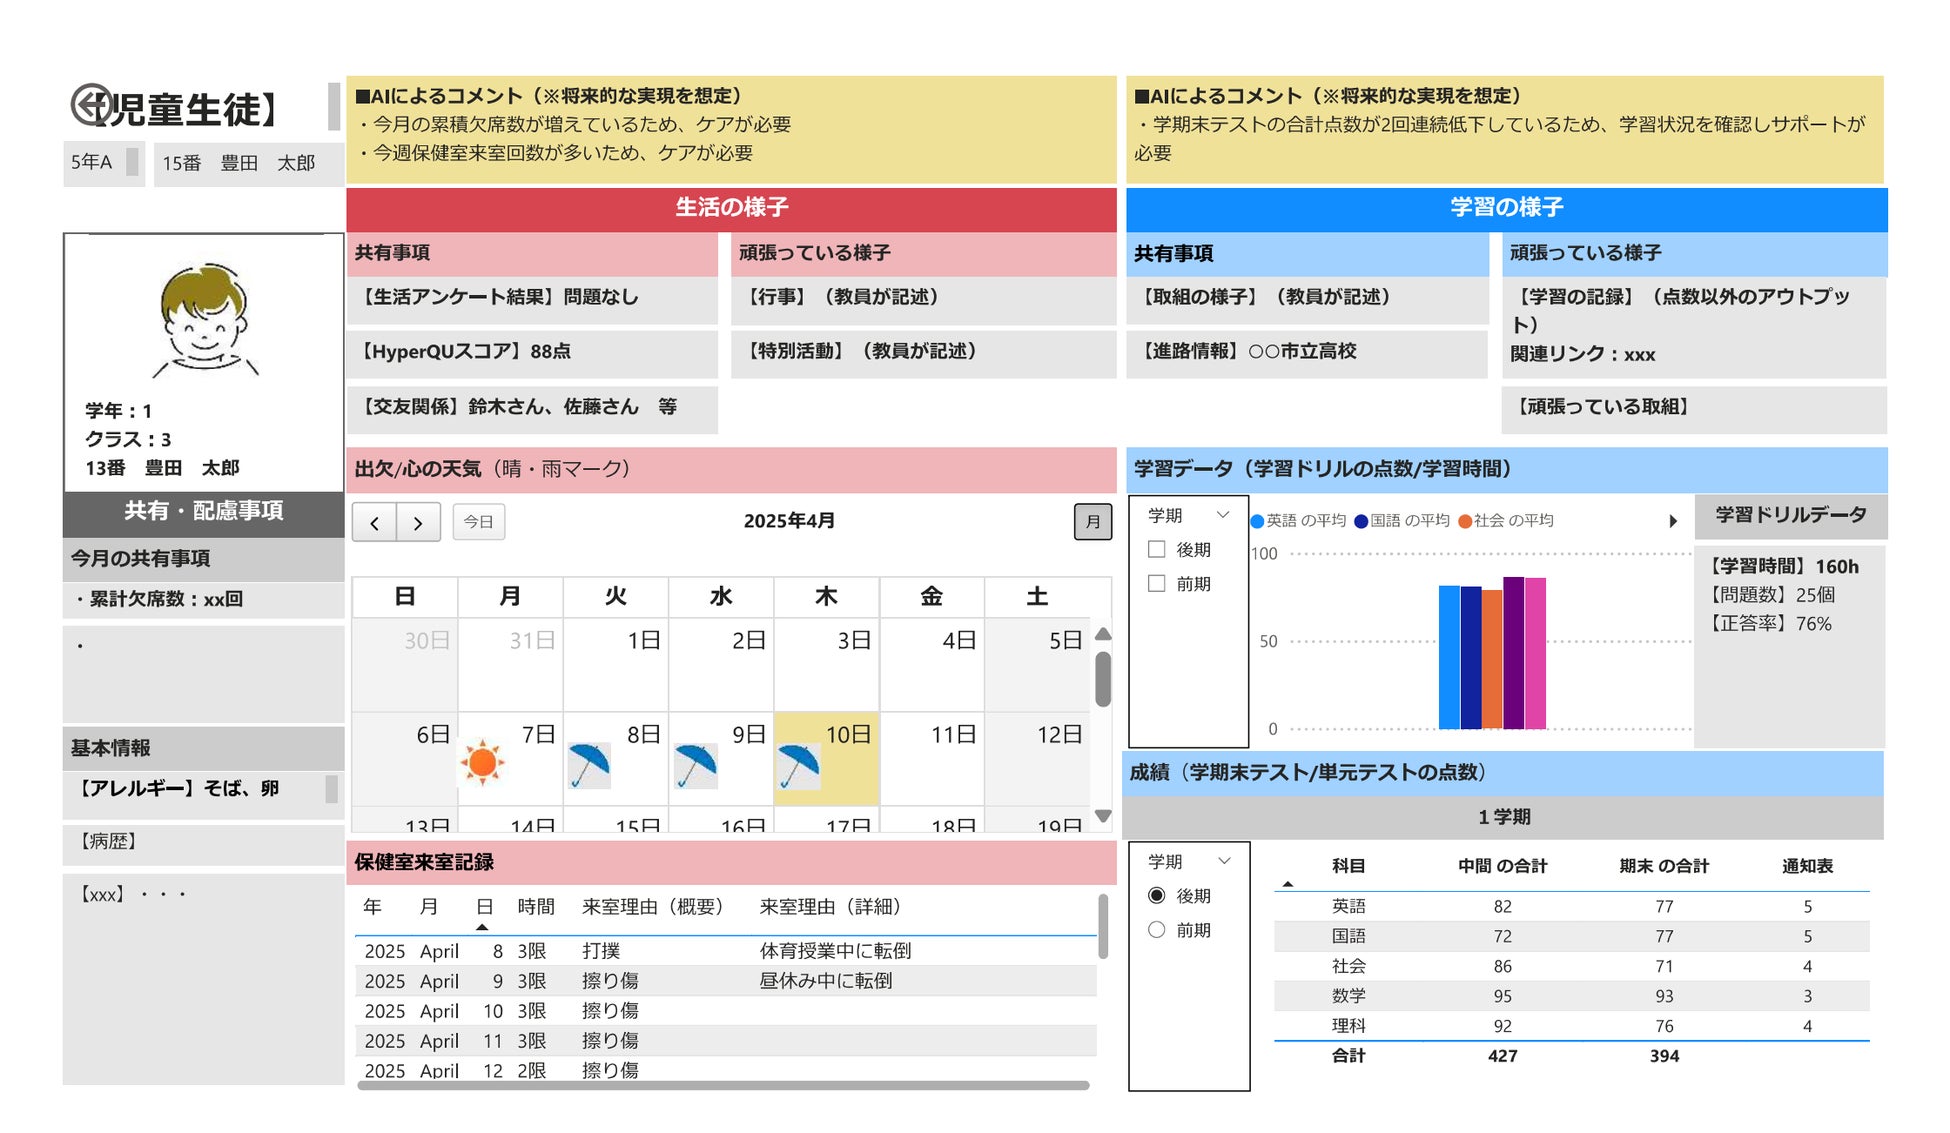Click the back arrow circle icon
Screen dimensions: 1950x1133
pyautogui.click(x=90, y=104)
